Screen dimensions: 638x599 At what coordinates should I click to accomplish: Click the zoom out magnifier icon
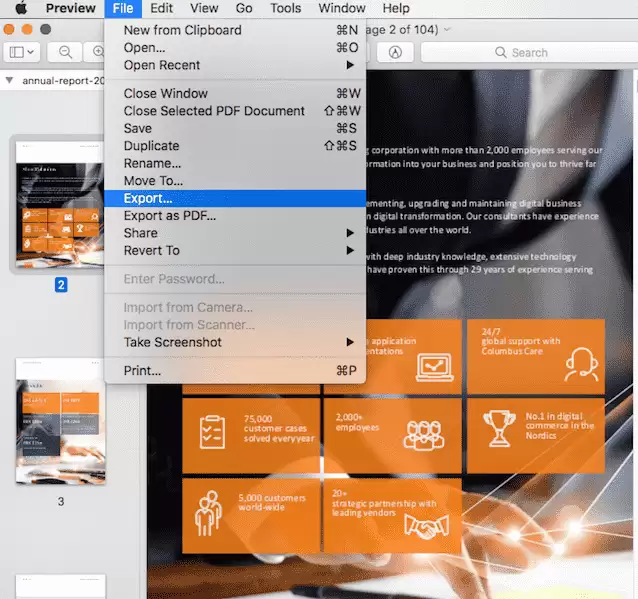click(x=66, y=51)
